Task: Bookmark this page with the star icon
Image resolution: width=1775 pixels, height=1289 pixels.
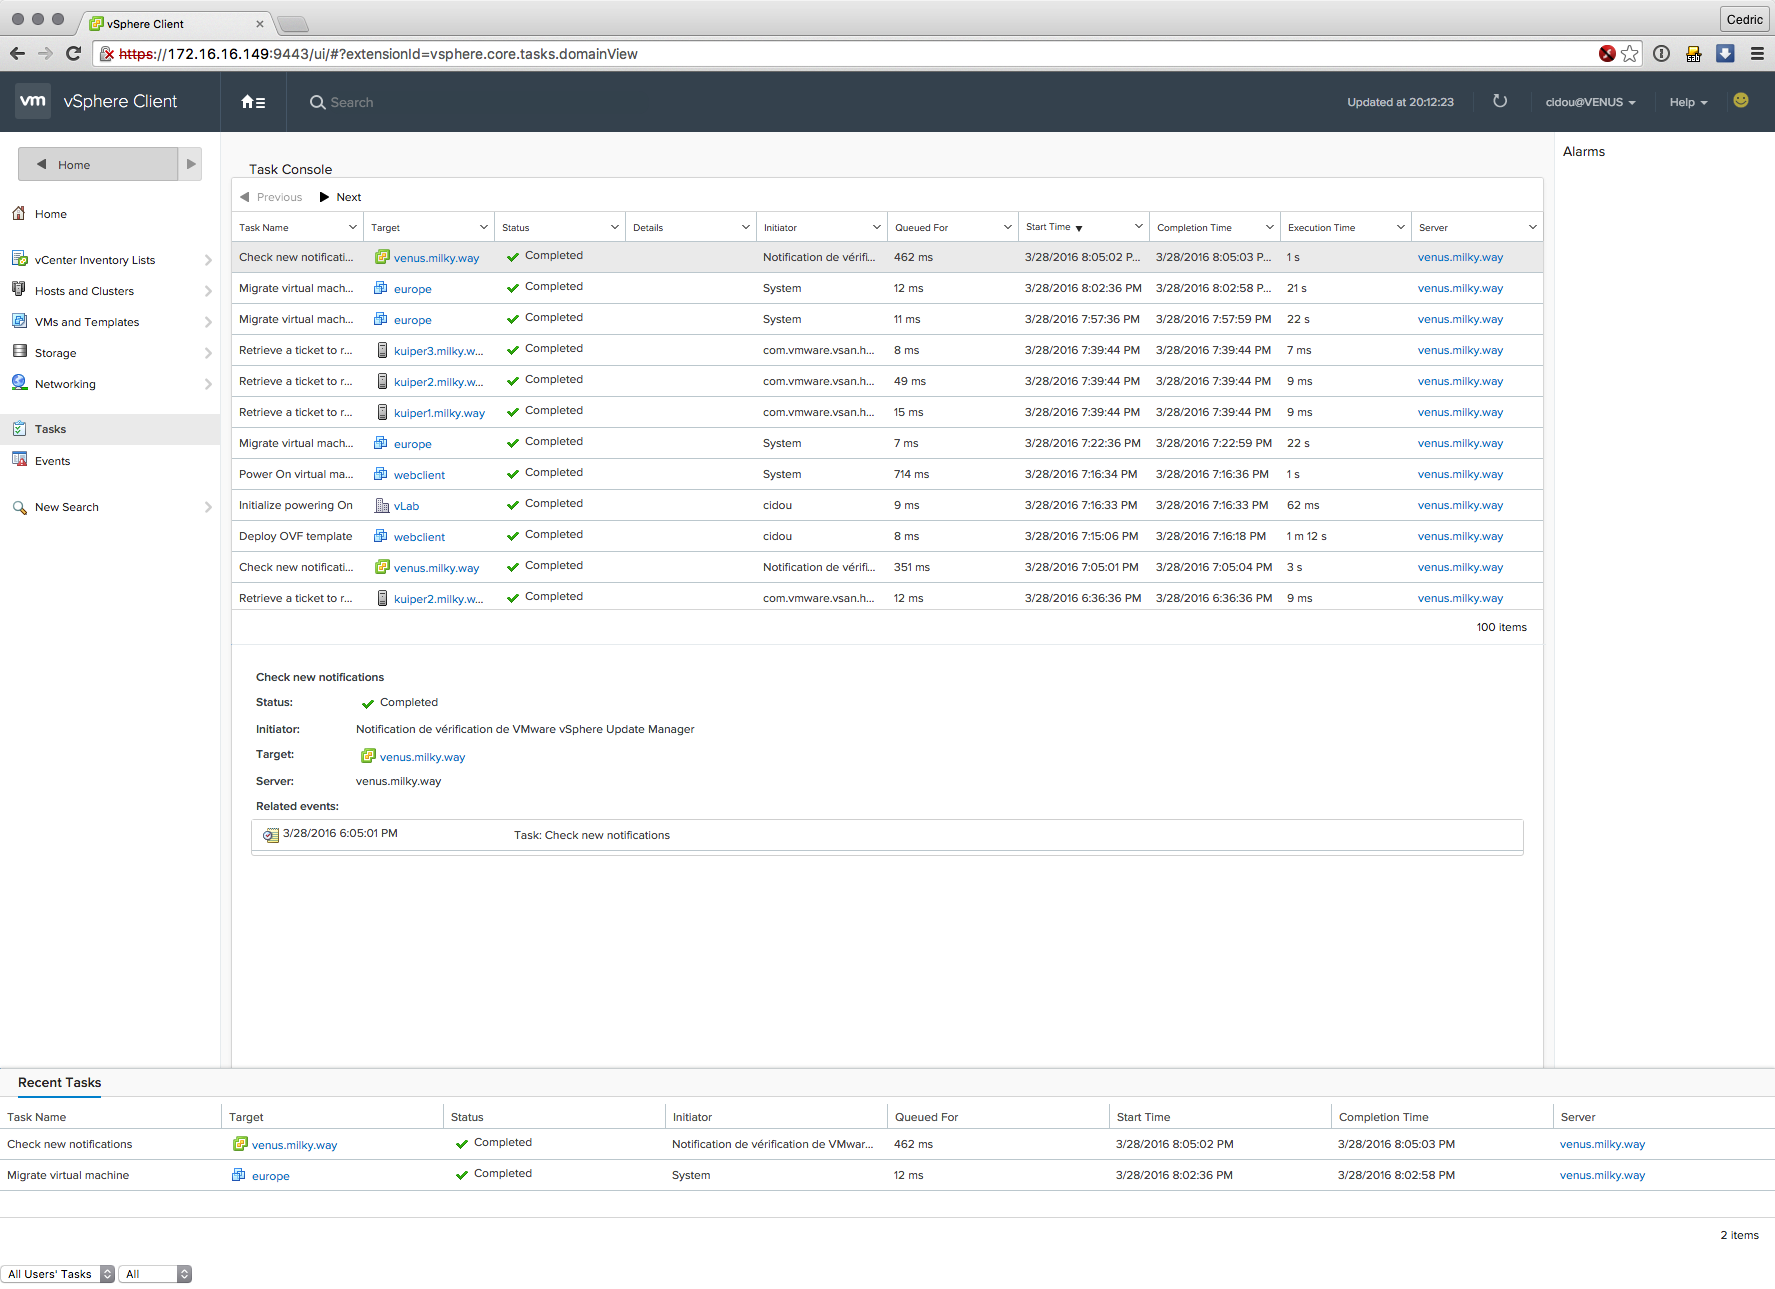Action: click(x=1630, y=54)
